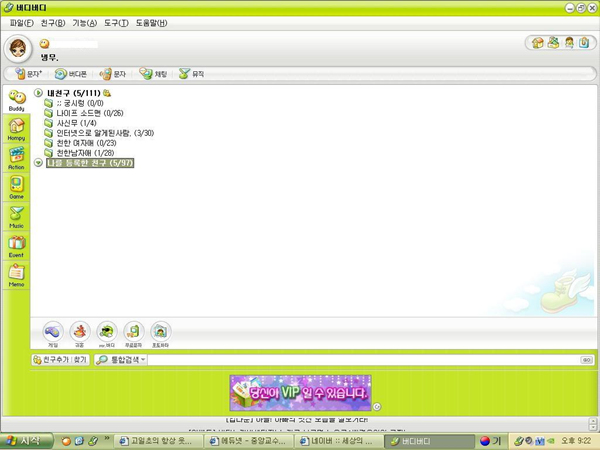This screenshot has height=450, width=600.
Task: Open the Event sidebar tab
Action: click(16, 245)
